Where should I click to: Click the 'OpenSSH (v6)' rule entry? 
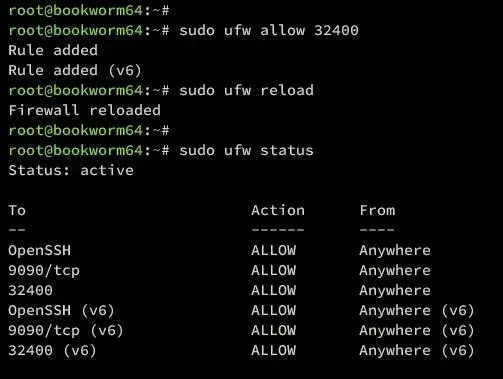(62, 310)
